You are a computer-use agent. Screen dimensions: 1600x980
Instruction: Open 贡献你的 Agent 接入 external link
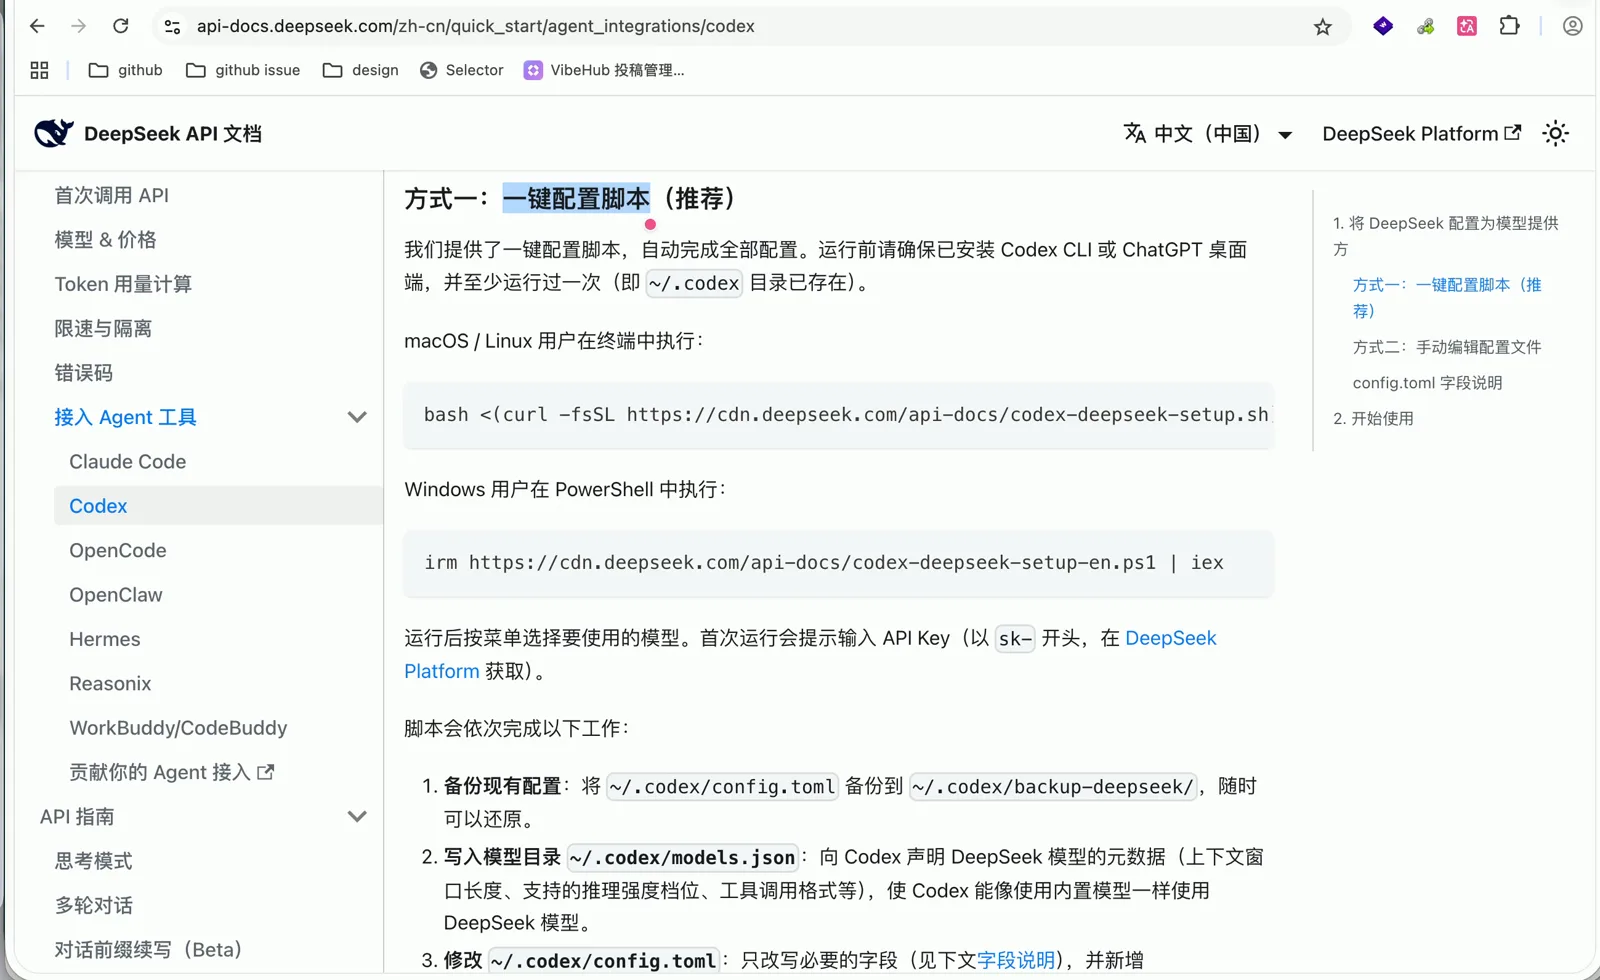pos(171,772)
